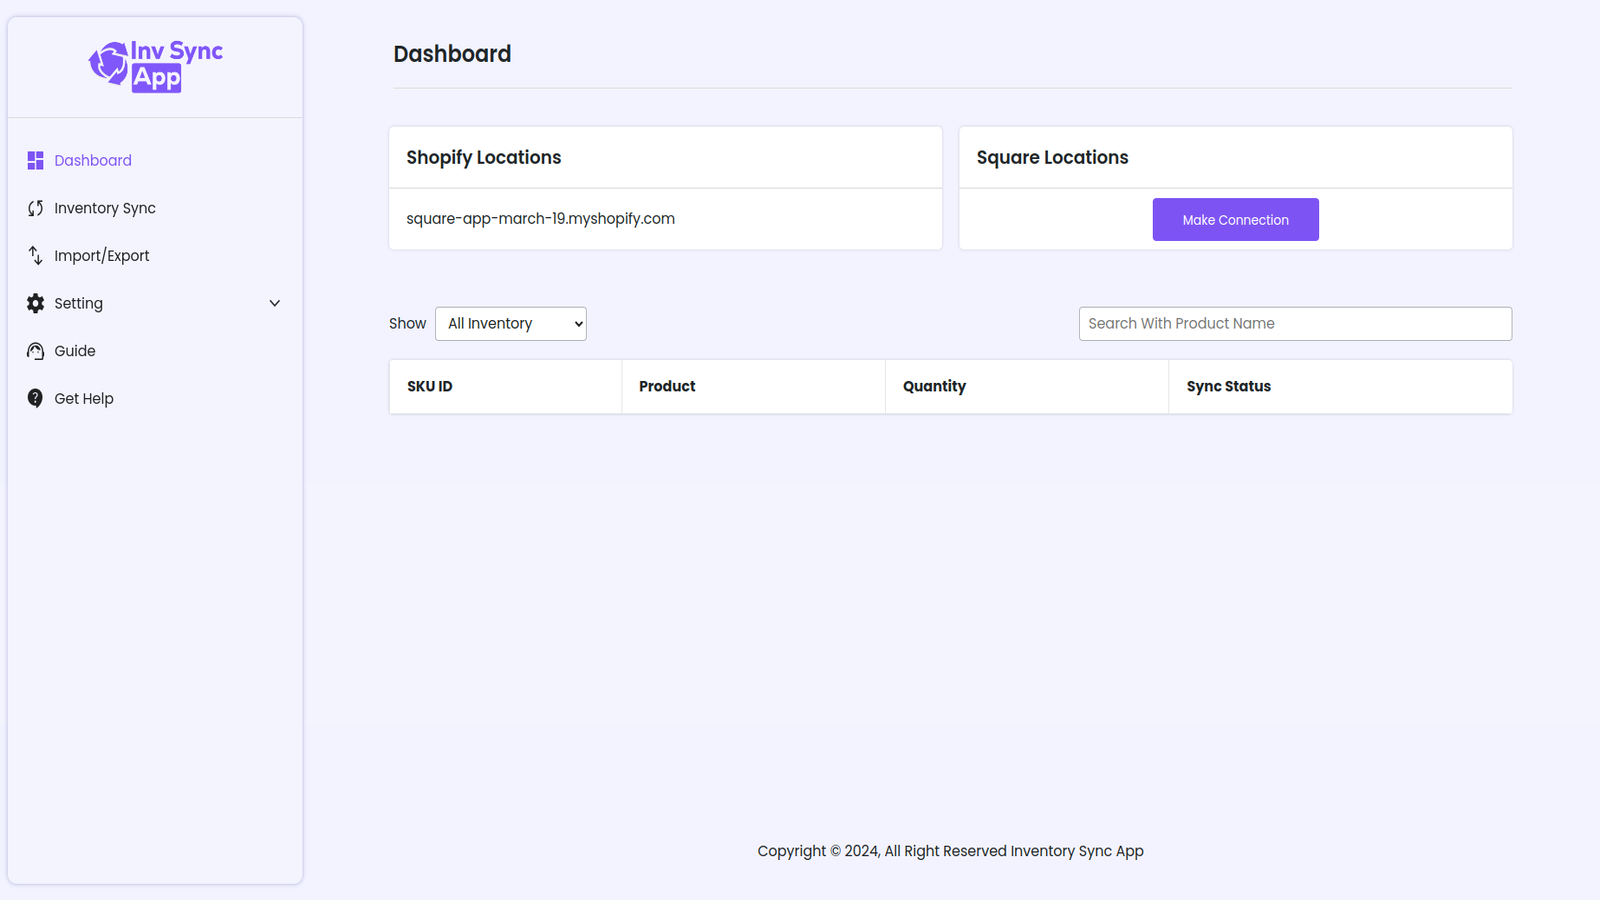Click the Dashboard grid icon
This screenshot has width=1600, height=900.
tap(35, 160)
